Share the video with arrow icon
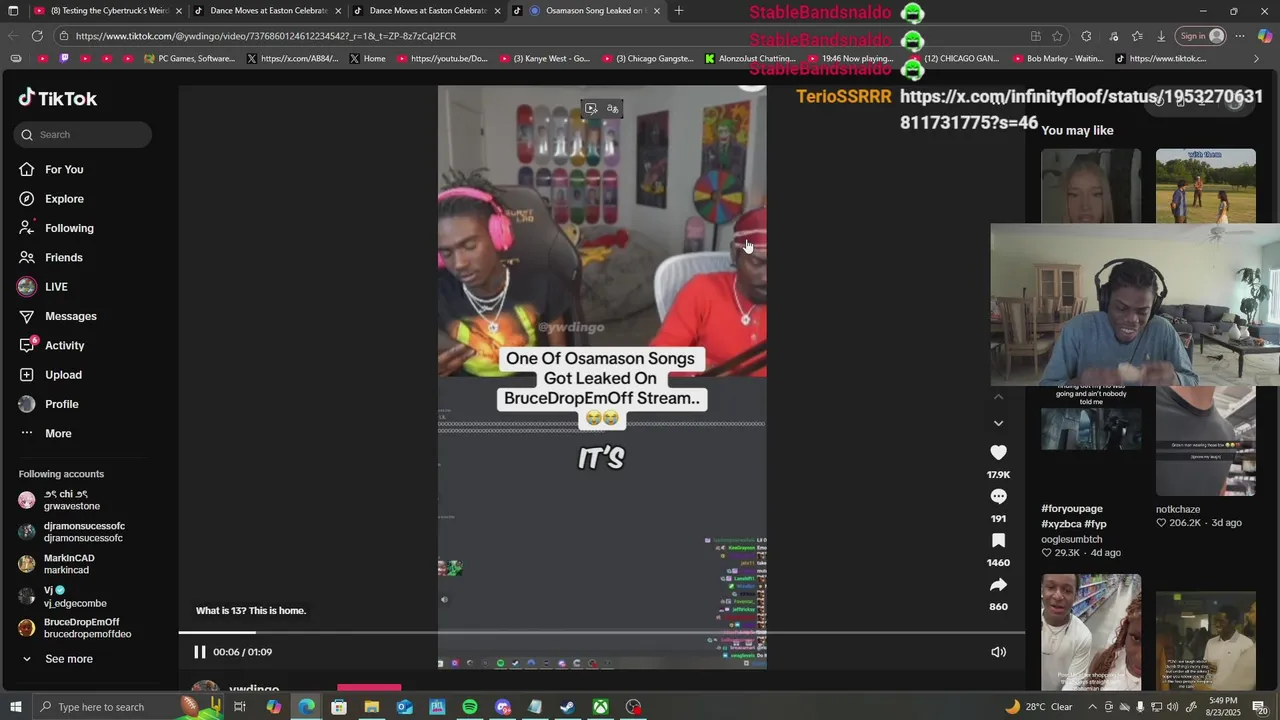Screen dimensions: 1280x720 (998, 585)
